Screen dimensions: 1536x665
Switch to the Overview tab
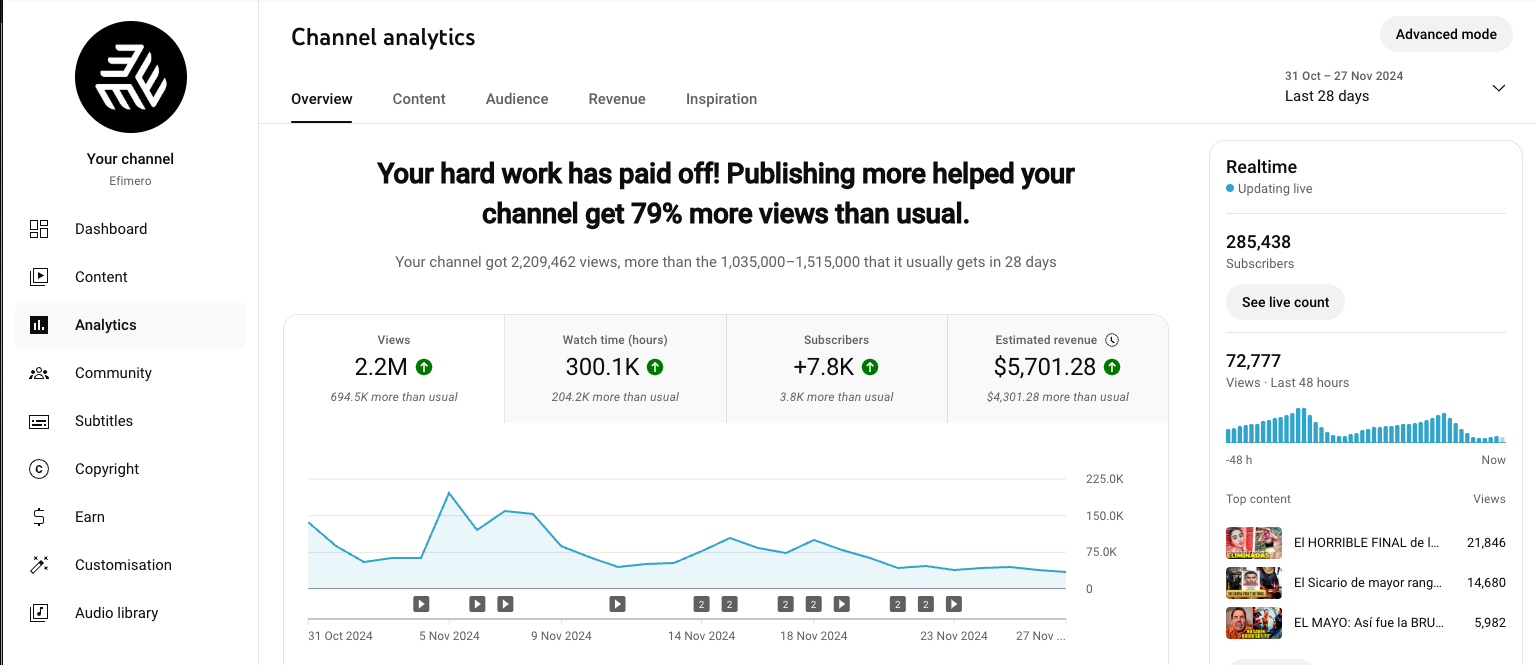point(322,99)
